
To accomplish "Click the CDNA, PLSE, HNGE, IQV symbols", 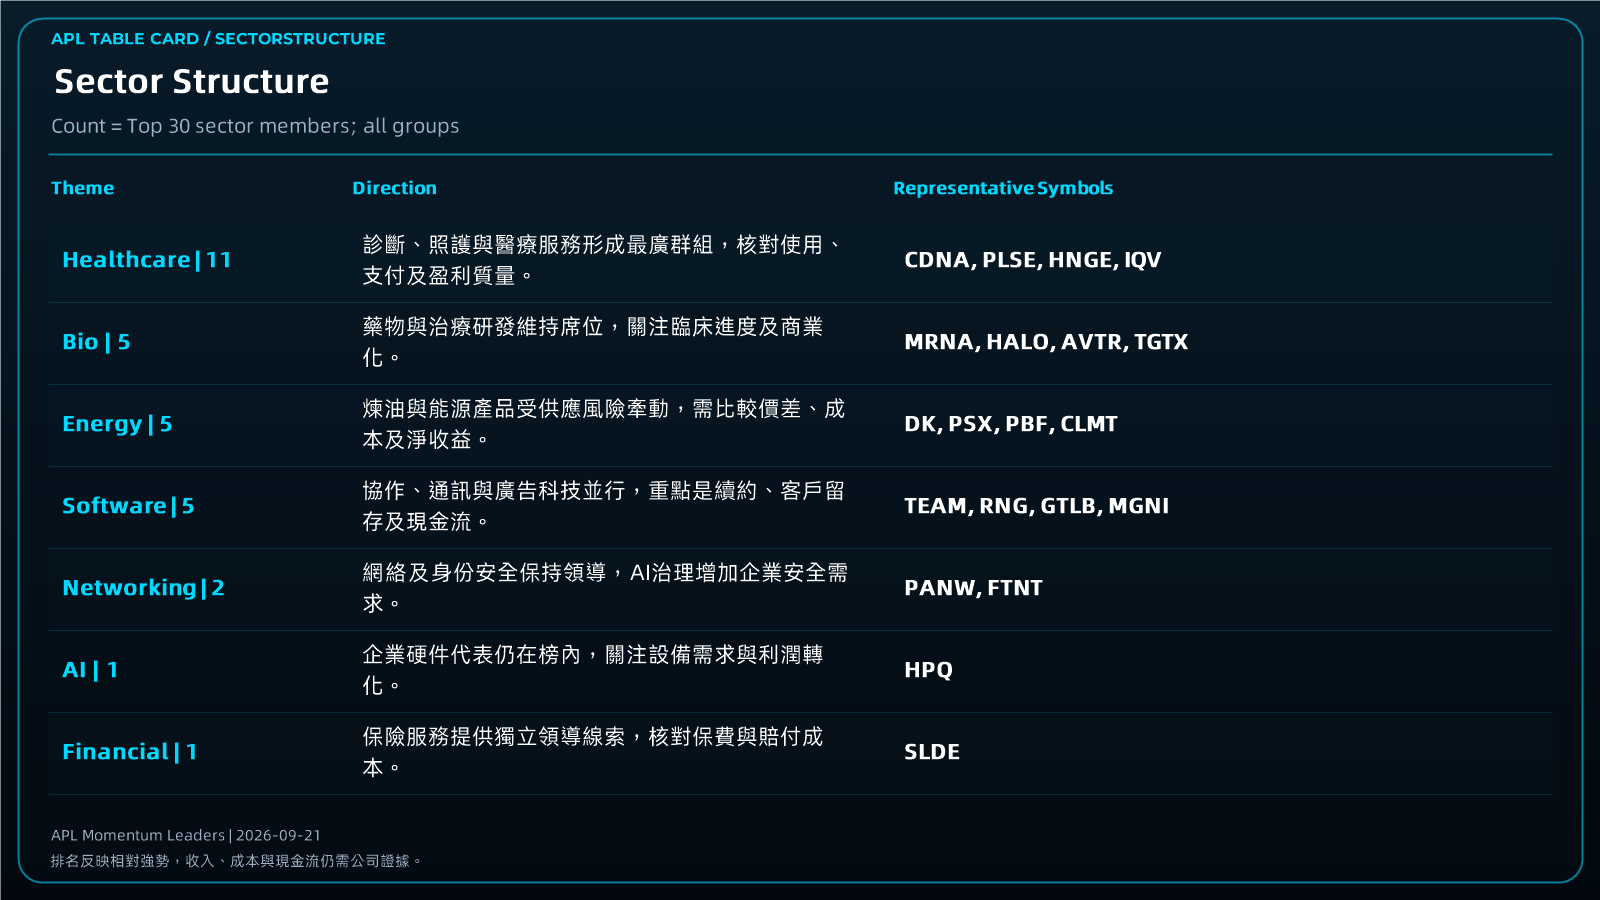I will coord(1032,260).
